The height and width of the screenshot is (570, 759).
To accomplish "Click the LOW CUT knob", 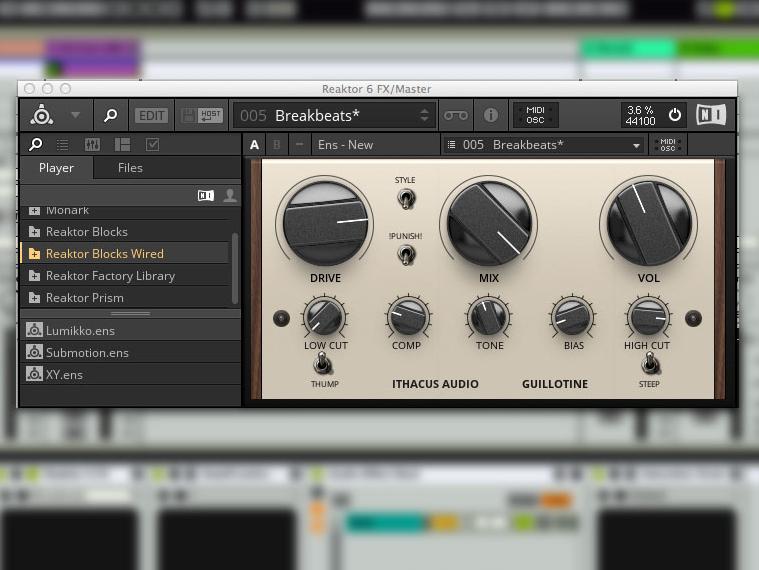I will coord(324,317).
